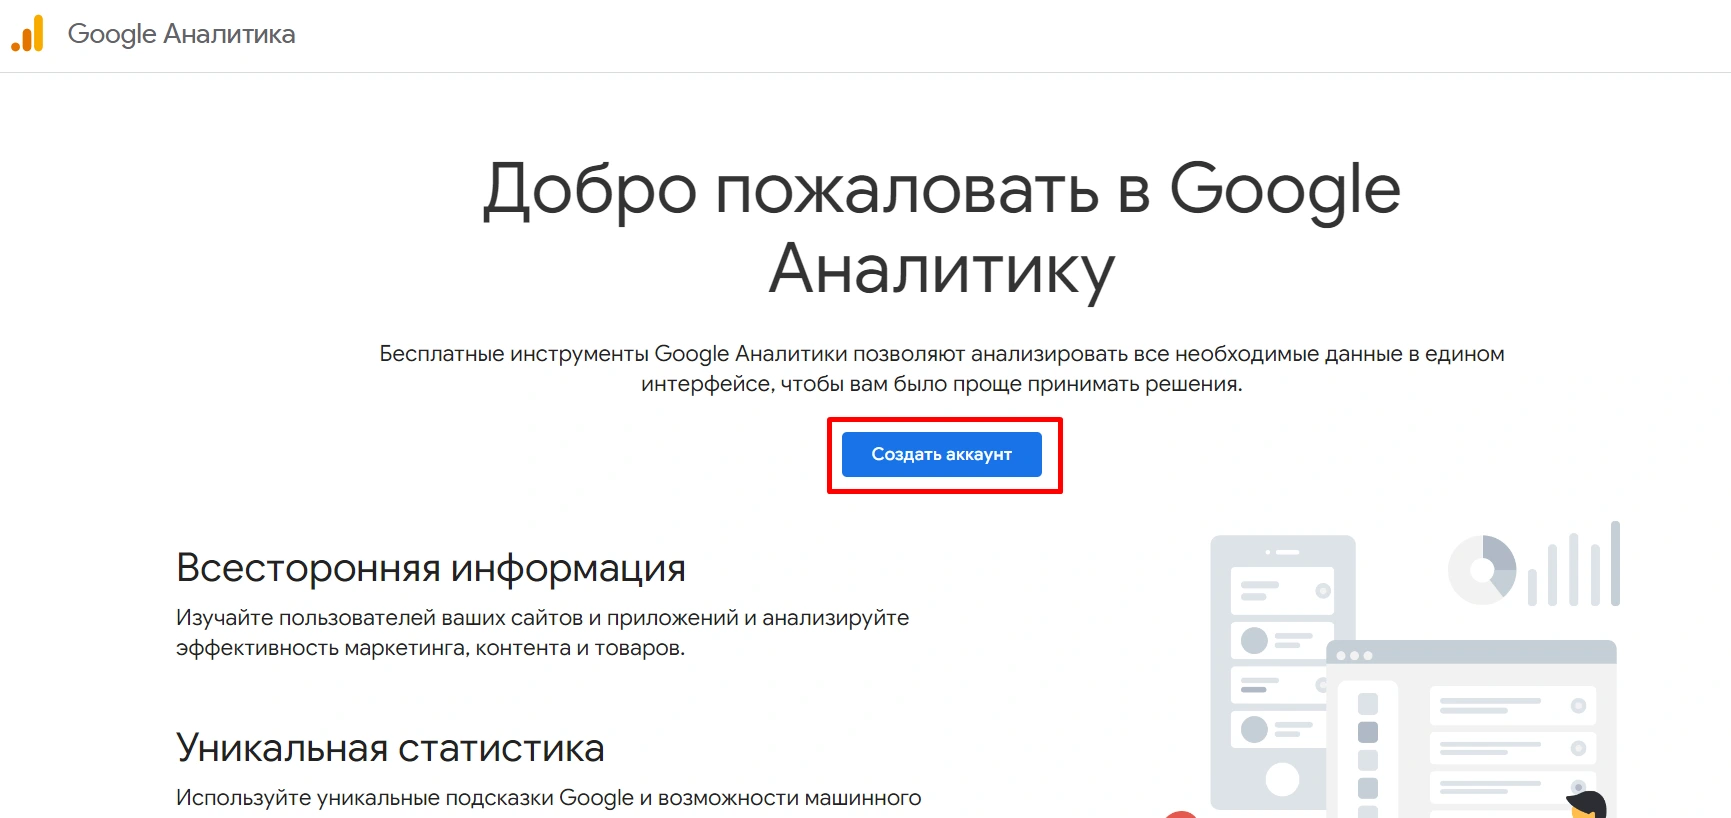Screen dimensions: 1731x818
Task: Click the bar chart illustration beside the pie chart
Action: 1574,567
